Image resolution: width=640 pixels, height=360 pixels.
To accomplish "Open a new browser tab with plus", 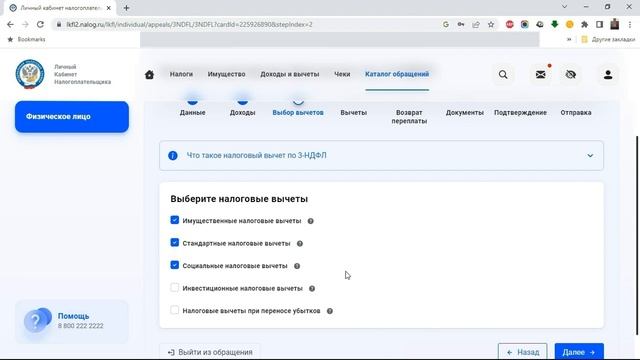I will 127,8.
